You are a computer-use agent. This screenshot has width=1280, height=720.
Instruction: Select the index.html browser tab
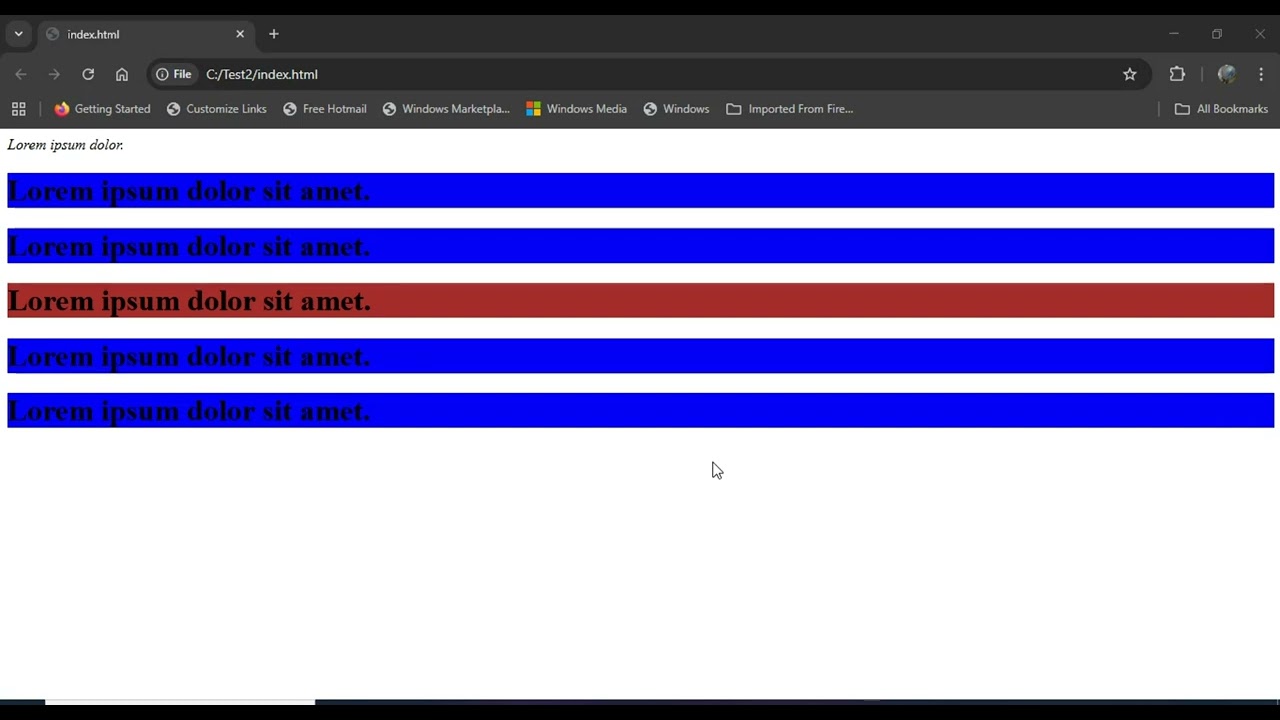pyautogui.click(x=146, y=34)
